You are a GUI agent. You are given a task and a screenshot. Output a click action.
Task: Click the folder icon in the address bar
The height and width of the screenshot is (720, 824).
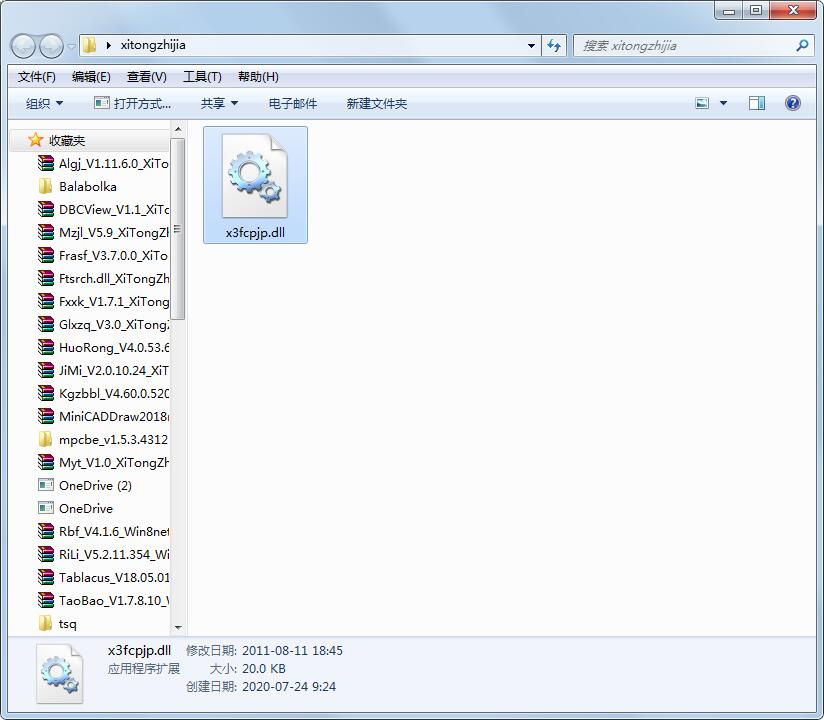click(x=88, y=45)
